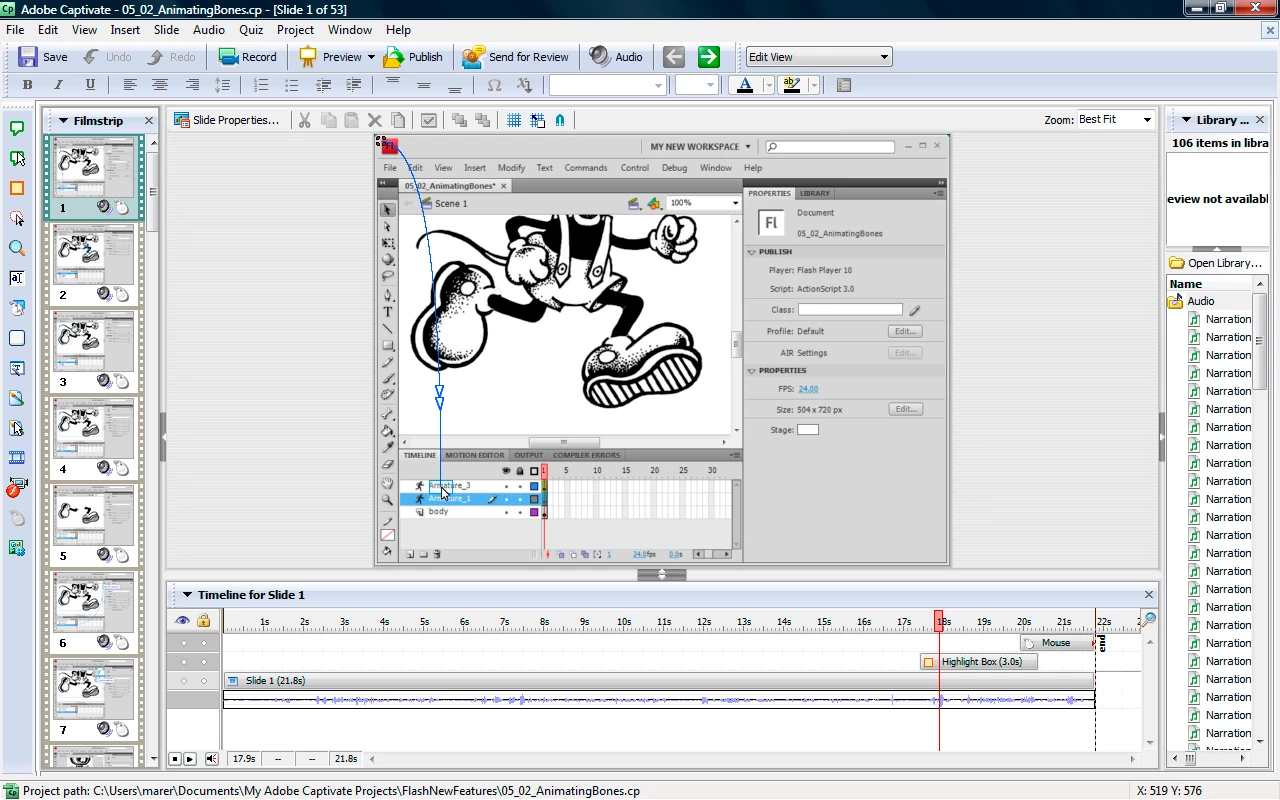
Task: Toggle visibility dot for Mouse timeline row
Action: 183,643
